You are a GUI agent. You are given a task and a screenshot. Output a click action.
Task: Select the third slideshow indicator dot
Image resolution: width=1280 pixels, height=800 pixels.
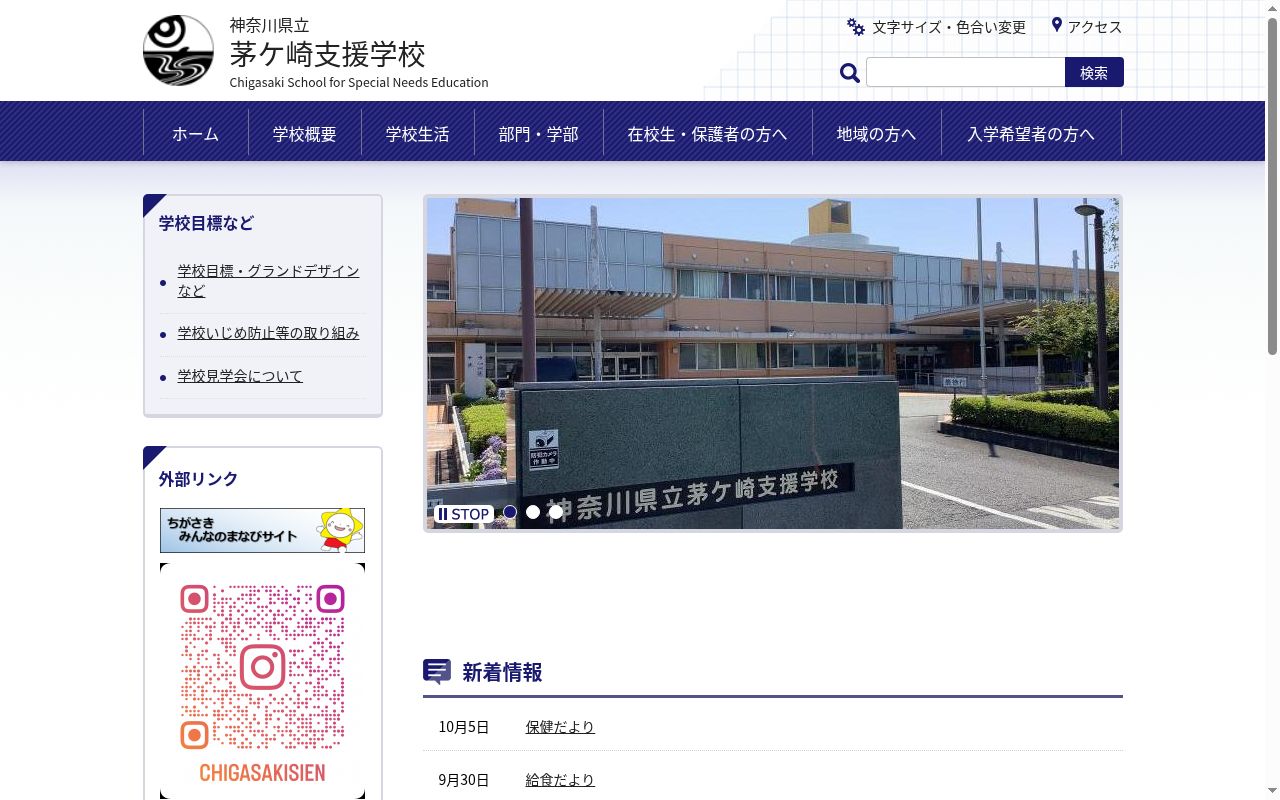(556, 512)
